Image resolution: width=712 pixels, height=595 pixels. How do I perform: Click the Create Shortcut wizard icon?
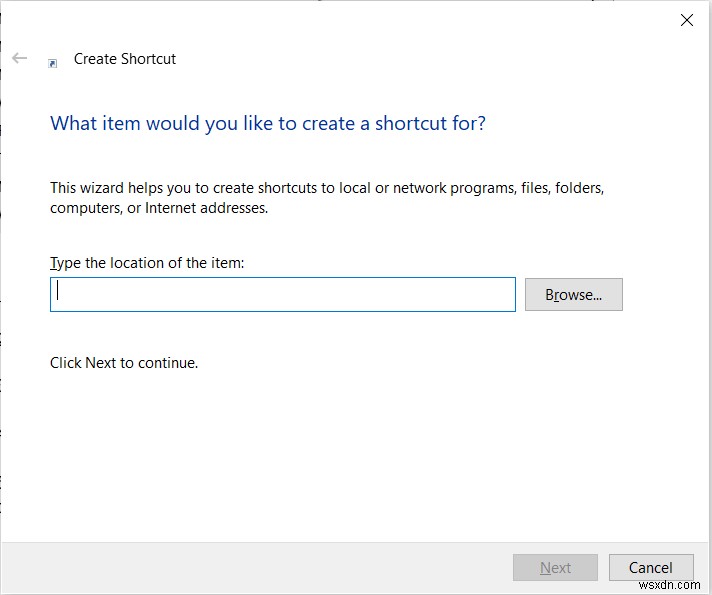[x=53, y=64]
